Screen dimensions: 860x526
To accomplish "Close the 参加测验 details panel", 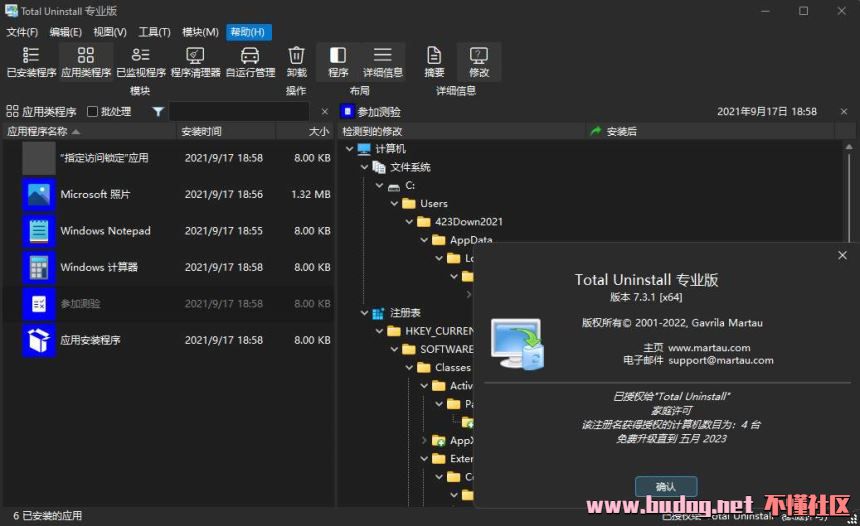I will (x=844, y=112).
